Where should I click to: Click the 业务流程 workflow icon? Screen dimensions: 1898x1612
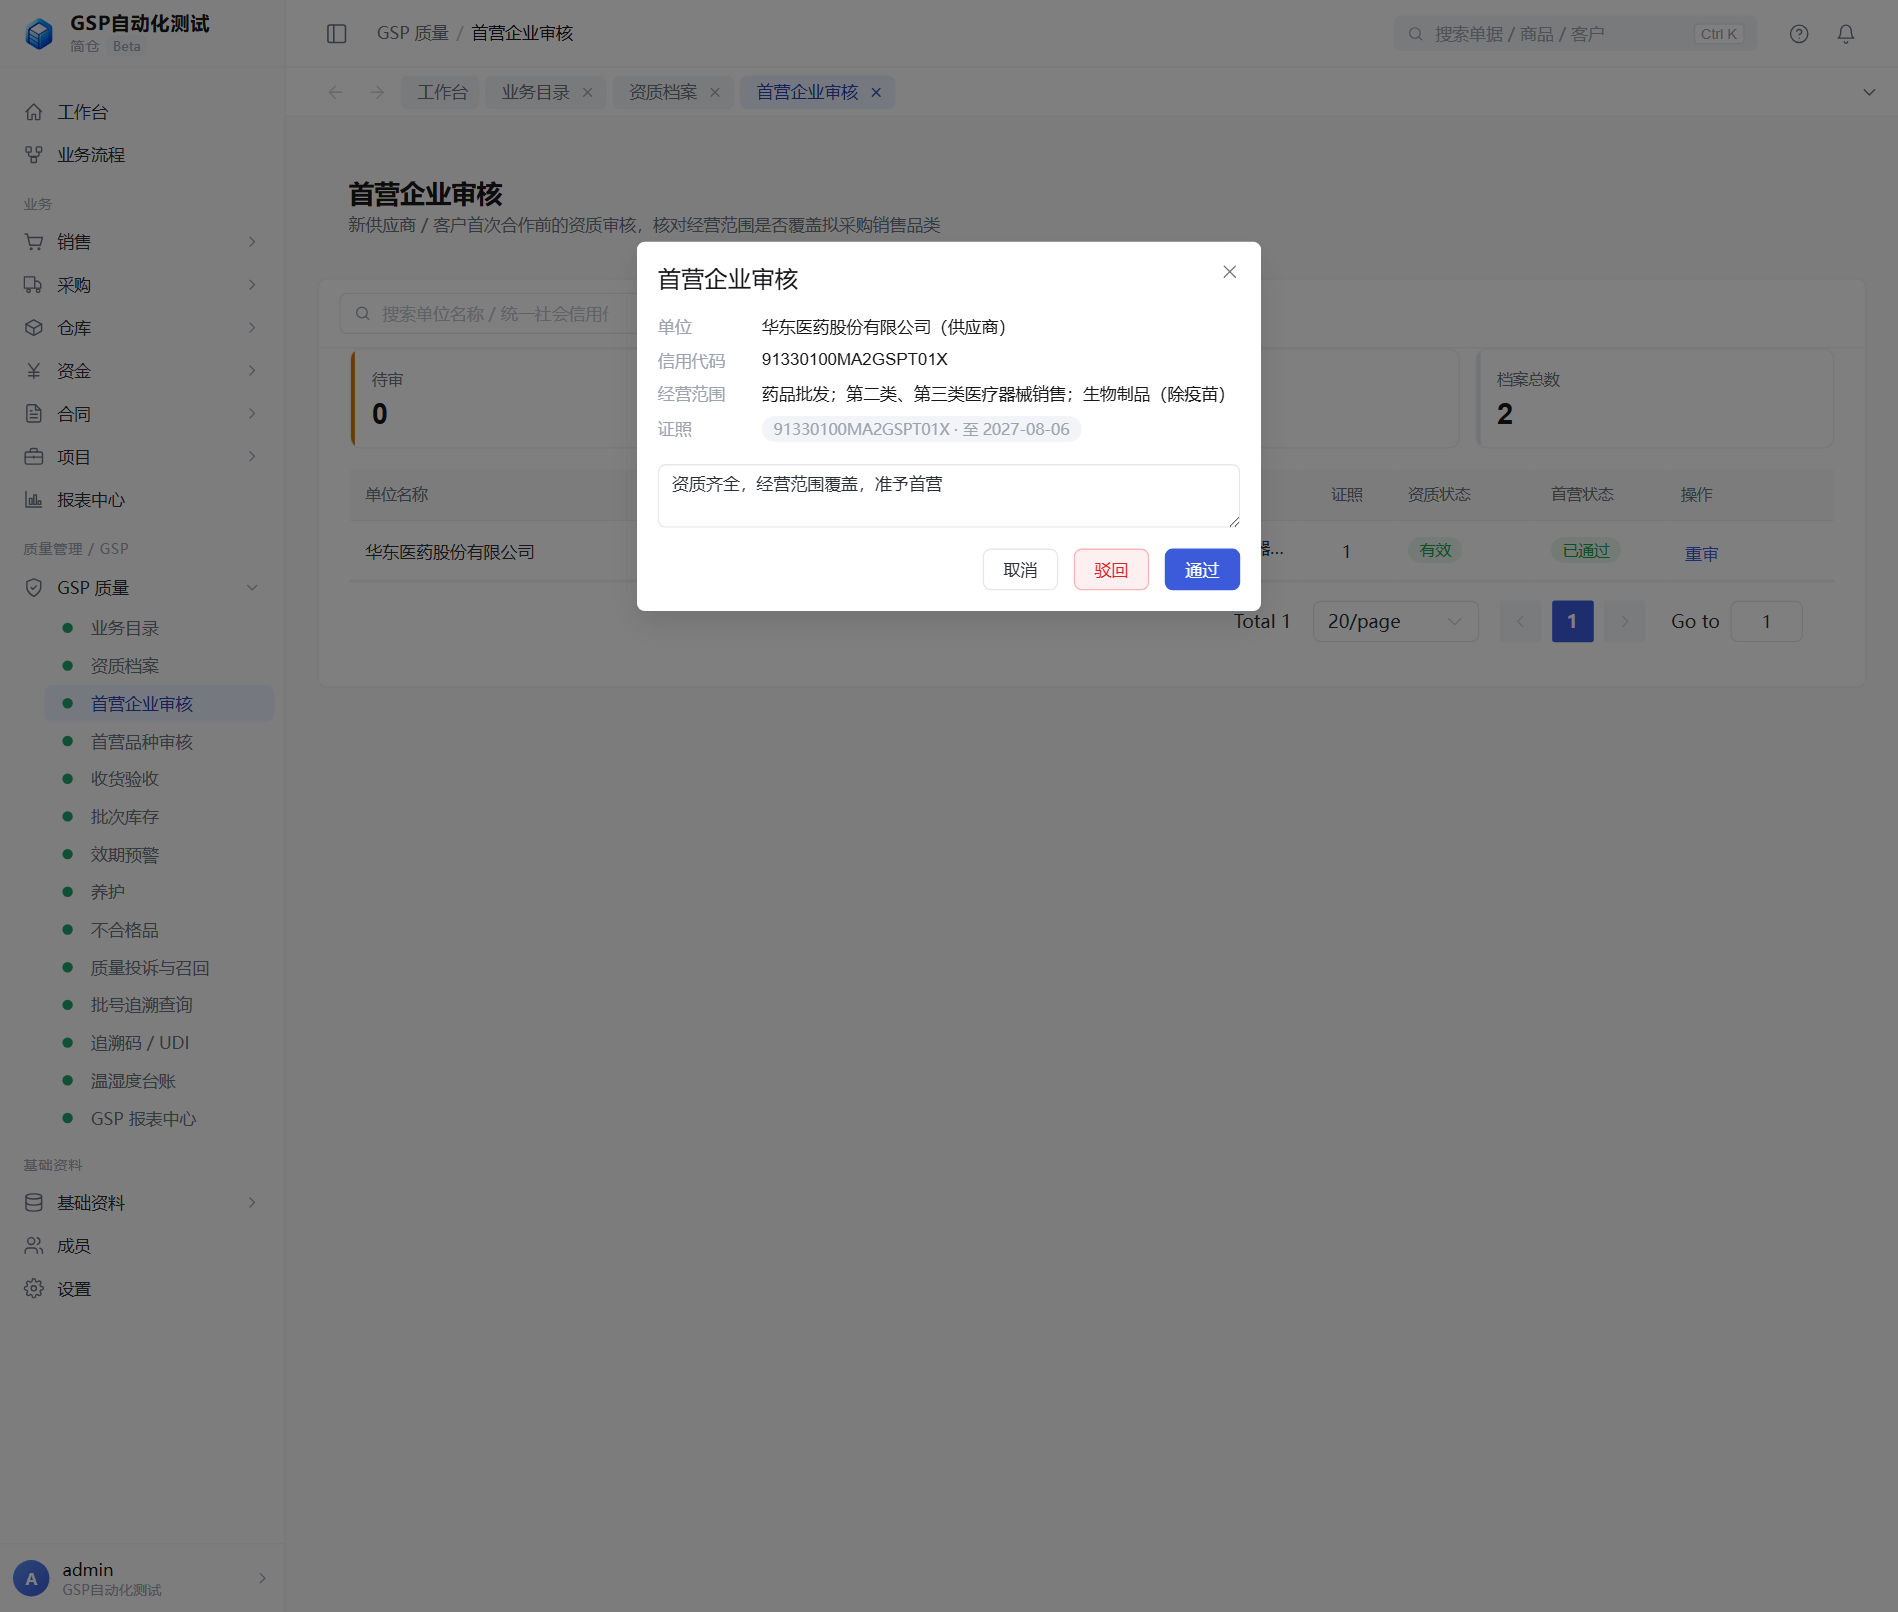coord(34,155)
